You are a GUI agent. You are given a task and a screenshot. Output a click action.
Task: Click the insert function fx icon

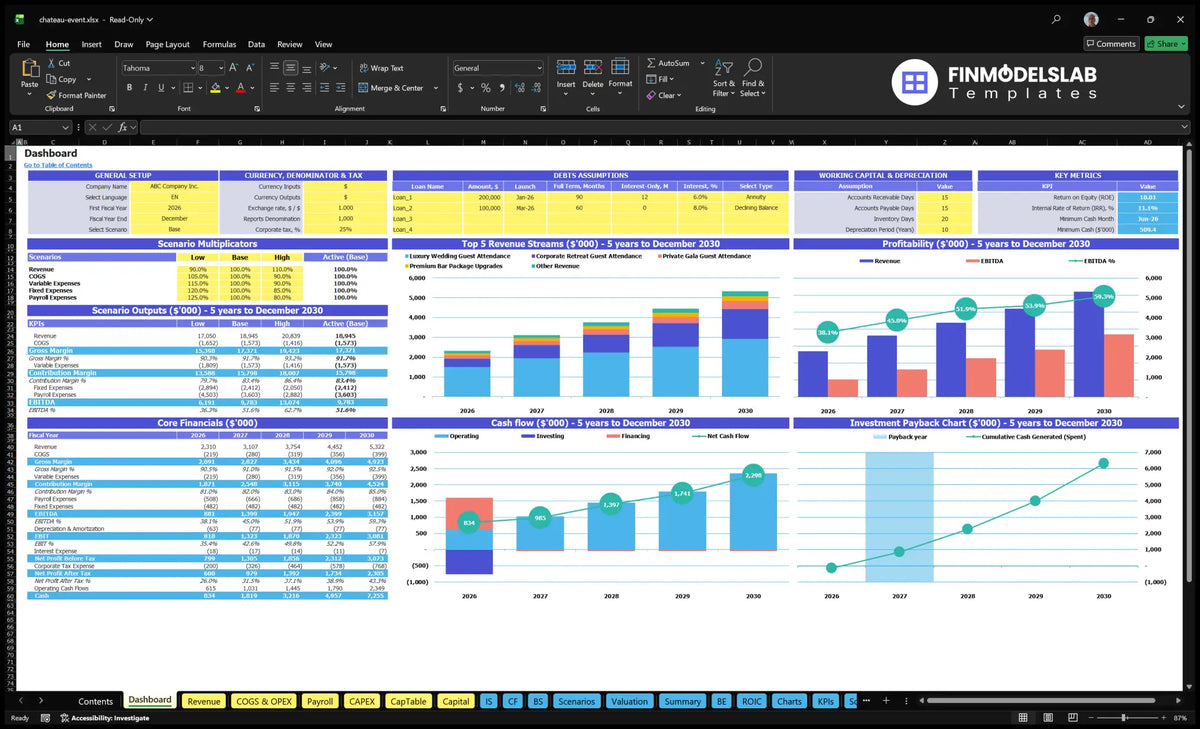122,127
